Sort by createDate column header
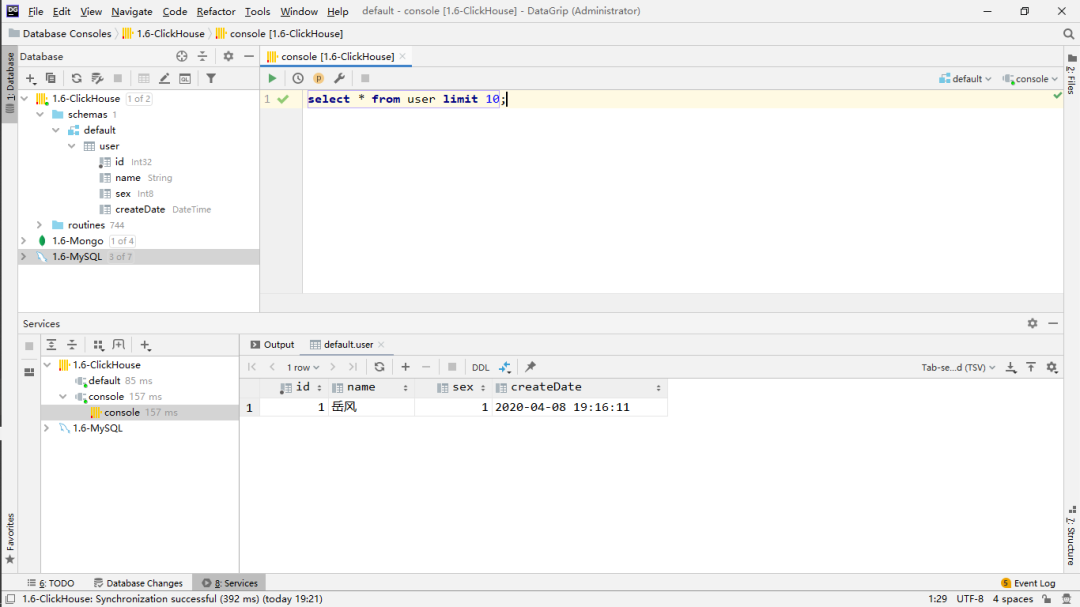 click(x=579, y=388)
